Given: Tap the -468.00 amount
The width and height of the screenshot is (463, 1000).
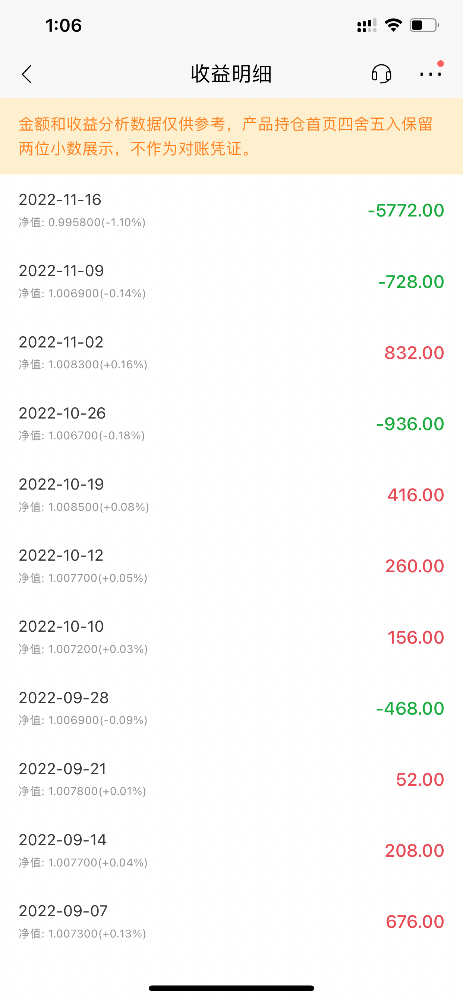Looking at the screenshot, I should [410, 709].
